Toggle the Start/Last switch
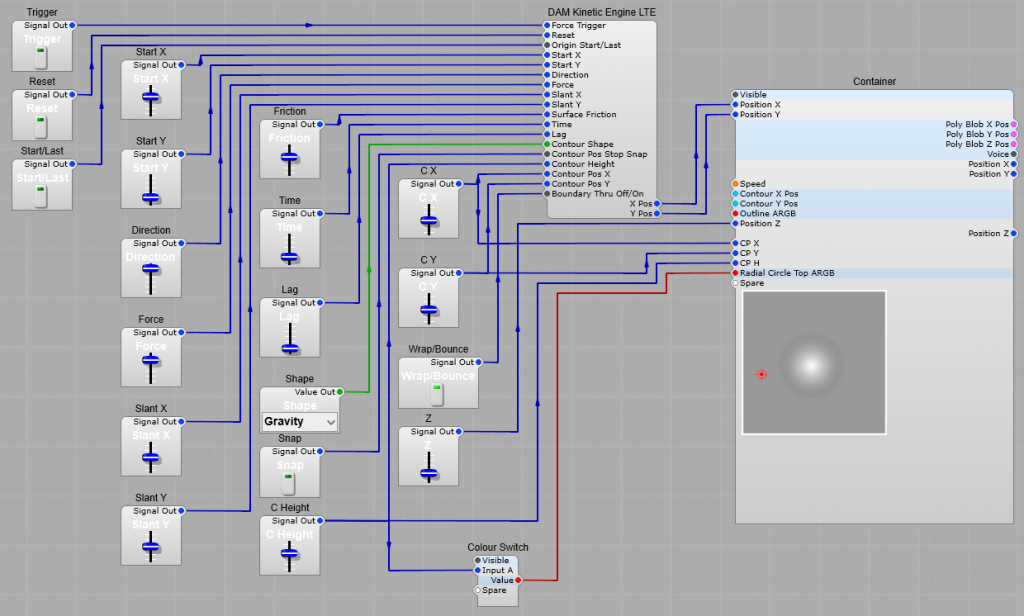The height and width of the screenshot is (616, 1024). (x=41, y=195)
